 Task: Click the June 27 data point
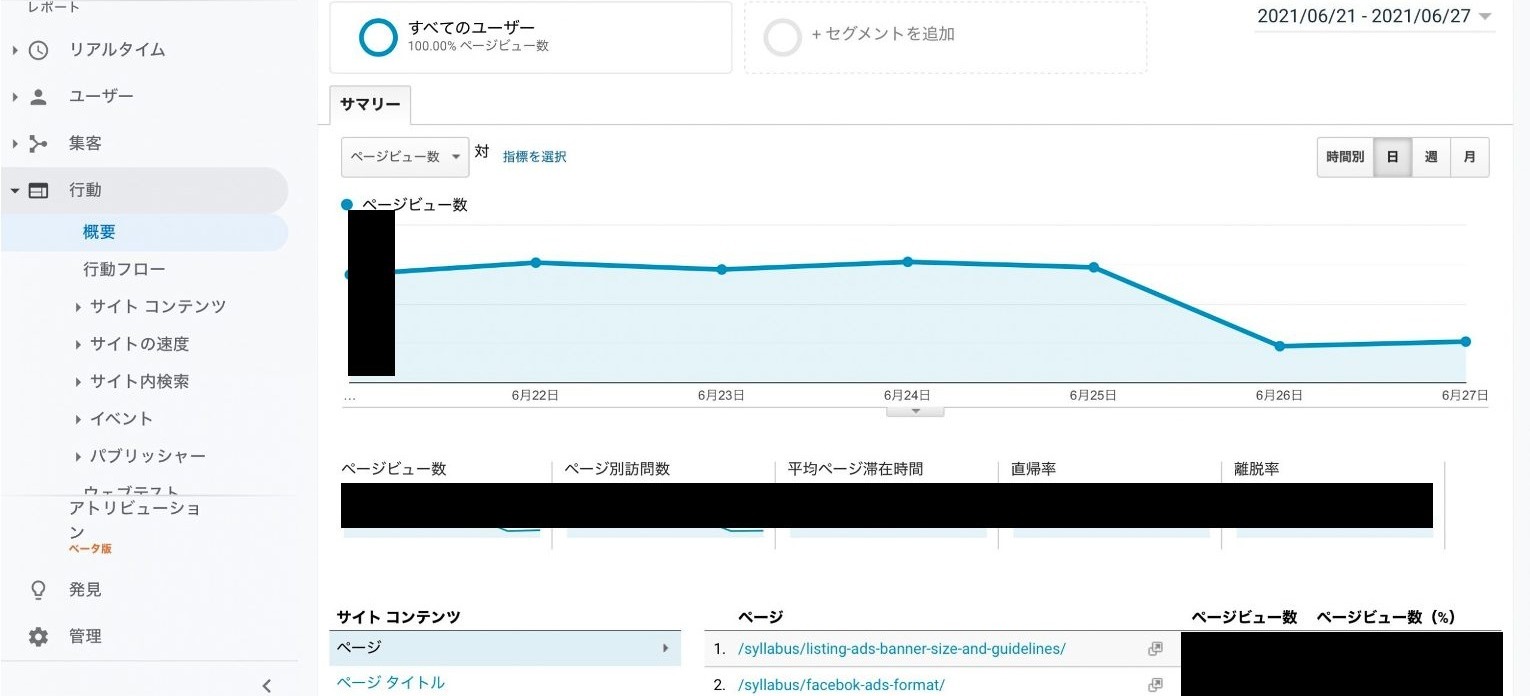(1466, 342)
